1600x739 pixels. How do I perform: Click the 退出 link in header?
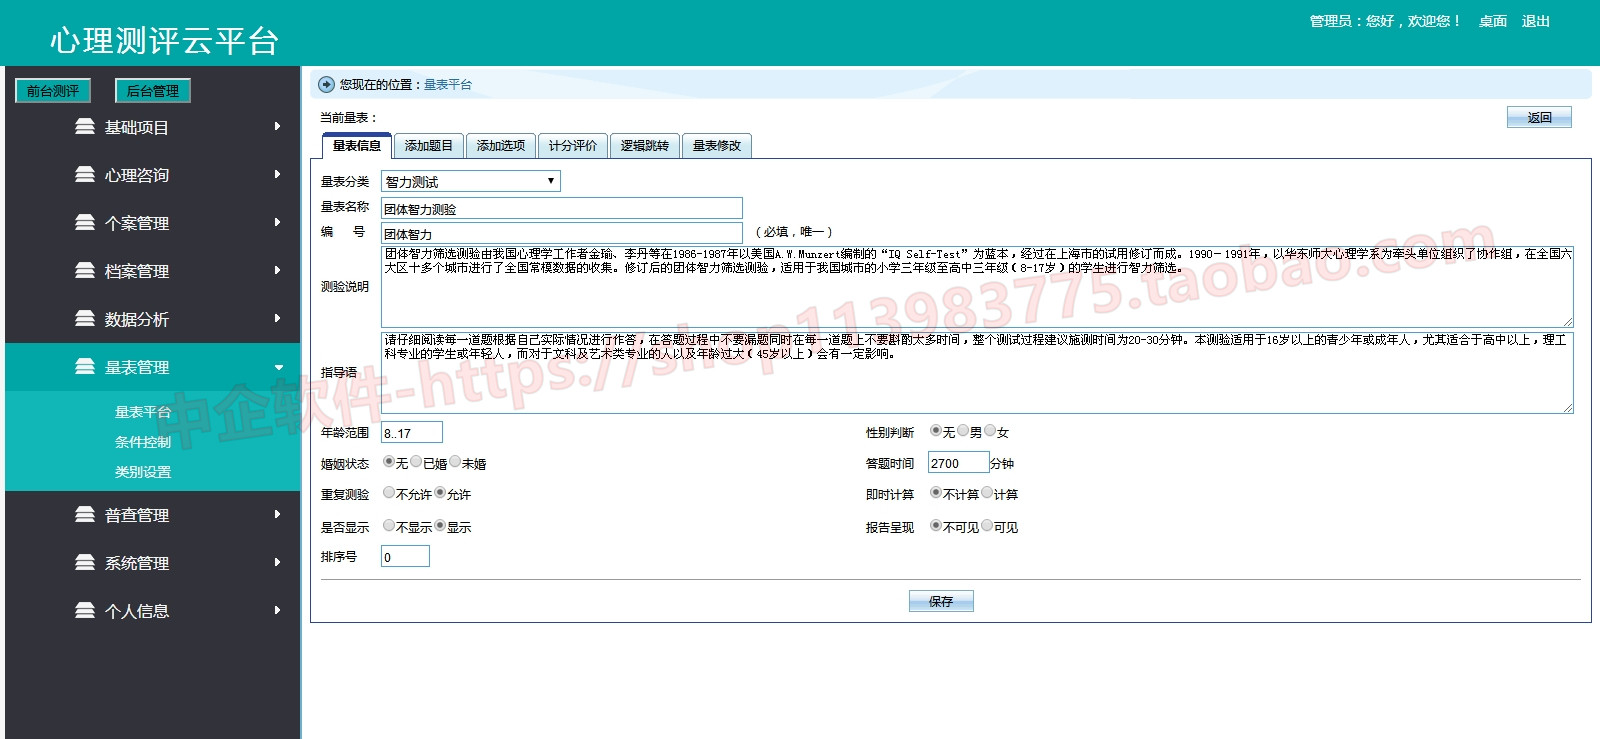[x=1535, y=21]
